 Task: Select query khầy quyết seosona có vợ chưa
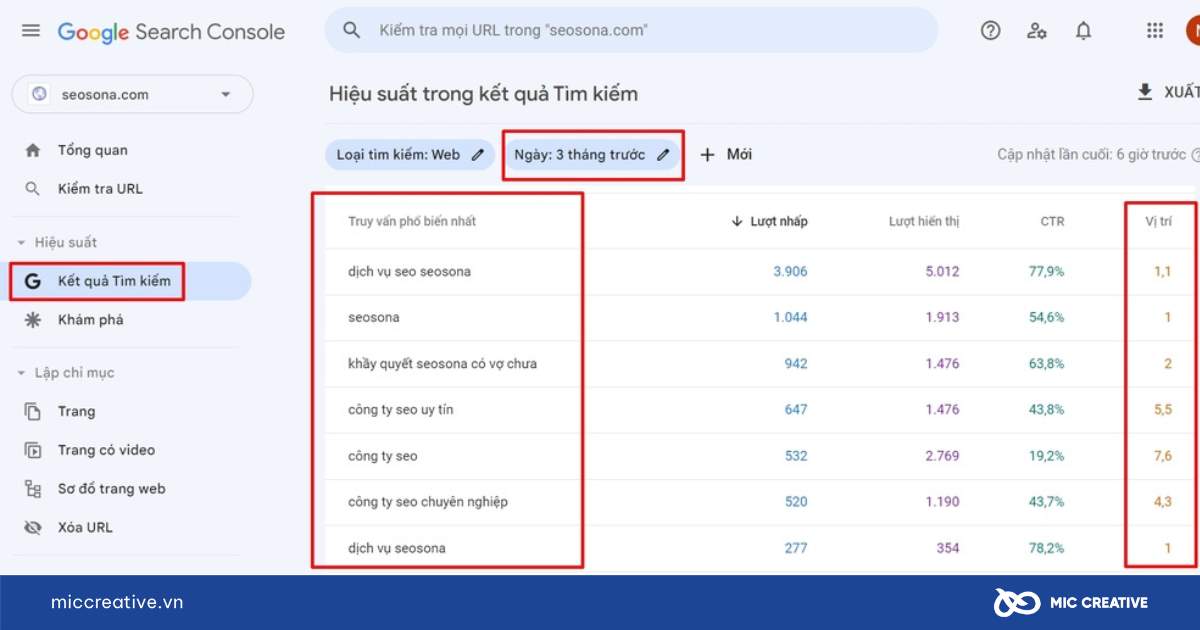pos(442,363)
